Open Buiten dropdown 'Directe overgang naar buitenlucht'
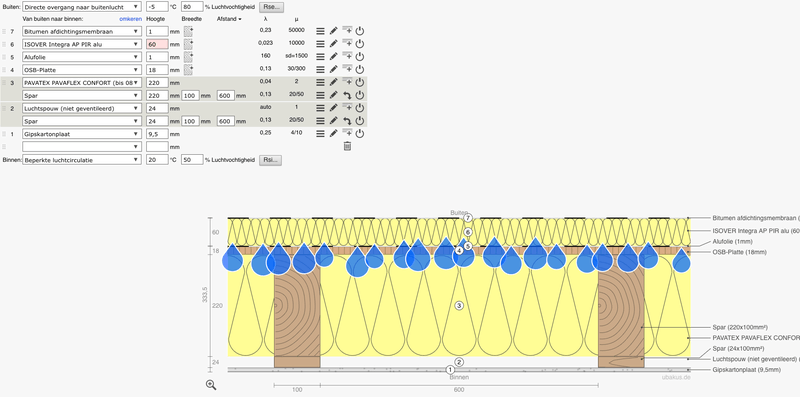 pyautogui.click(x=82, y=7)
